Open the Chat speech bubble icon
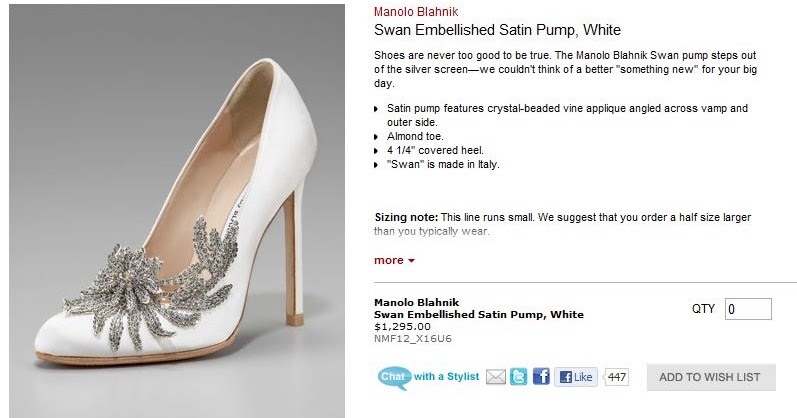 pyautogui.click(x=394, y=377)
